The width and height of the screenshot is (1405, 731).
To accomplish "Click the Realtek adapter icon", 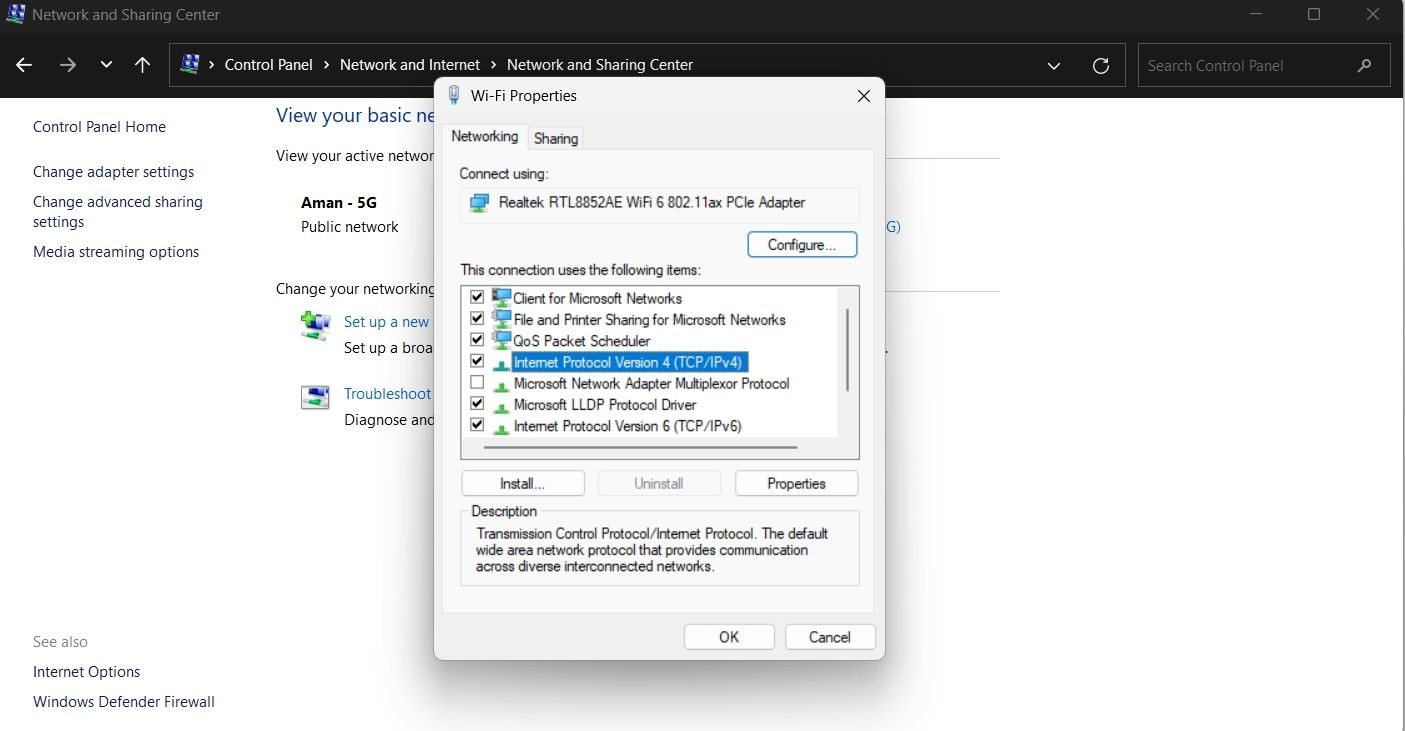I will (x=480, y=203).
